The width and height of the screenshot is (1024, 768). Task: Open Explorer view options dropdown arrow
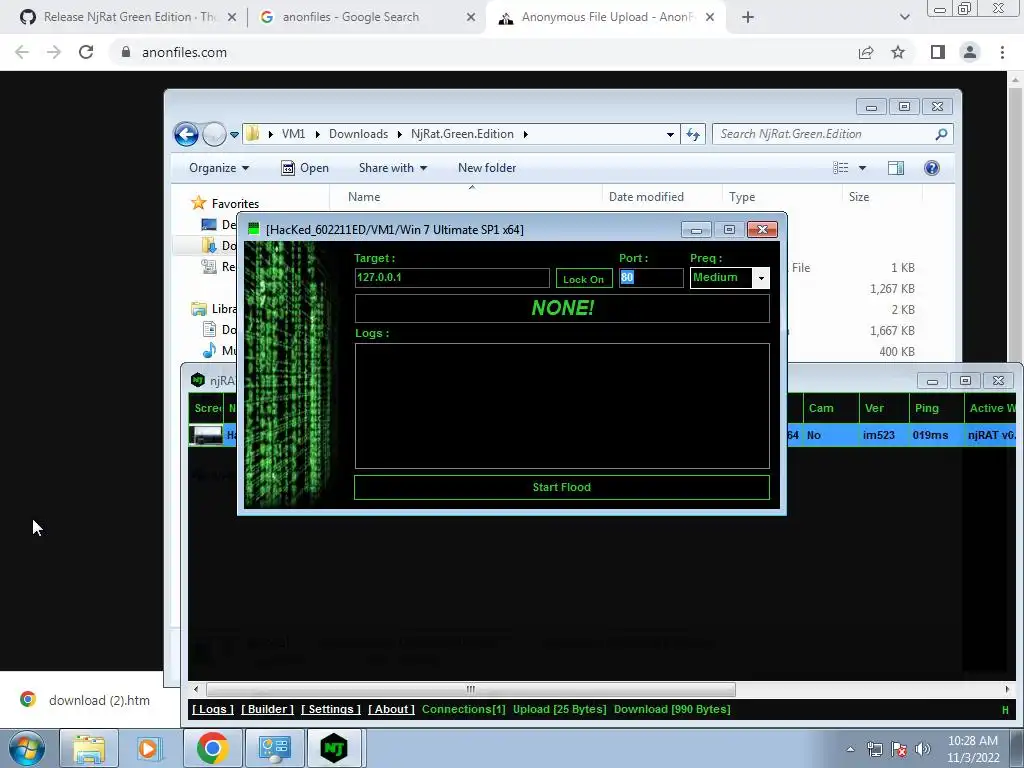[x=862, y=168]
